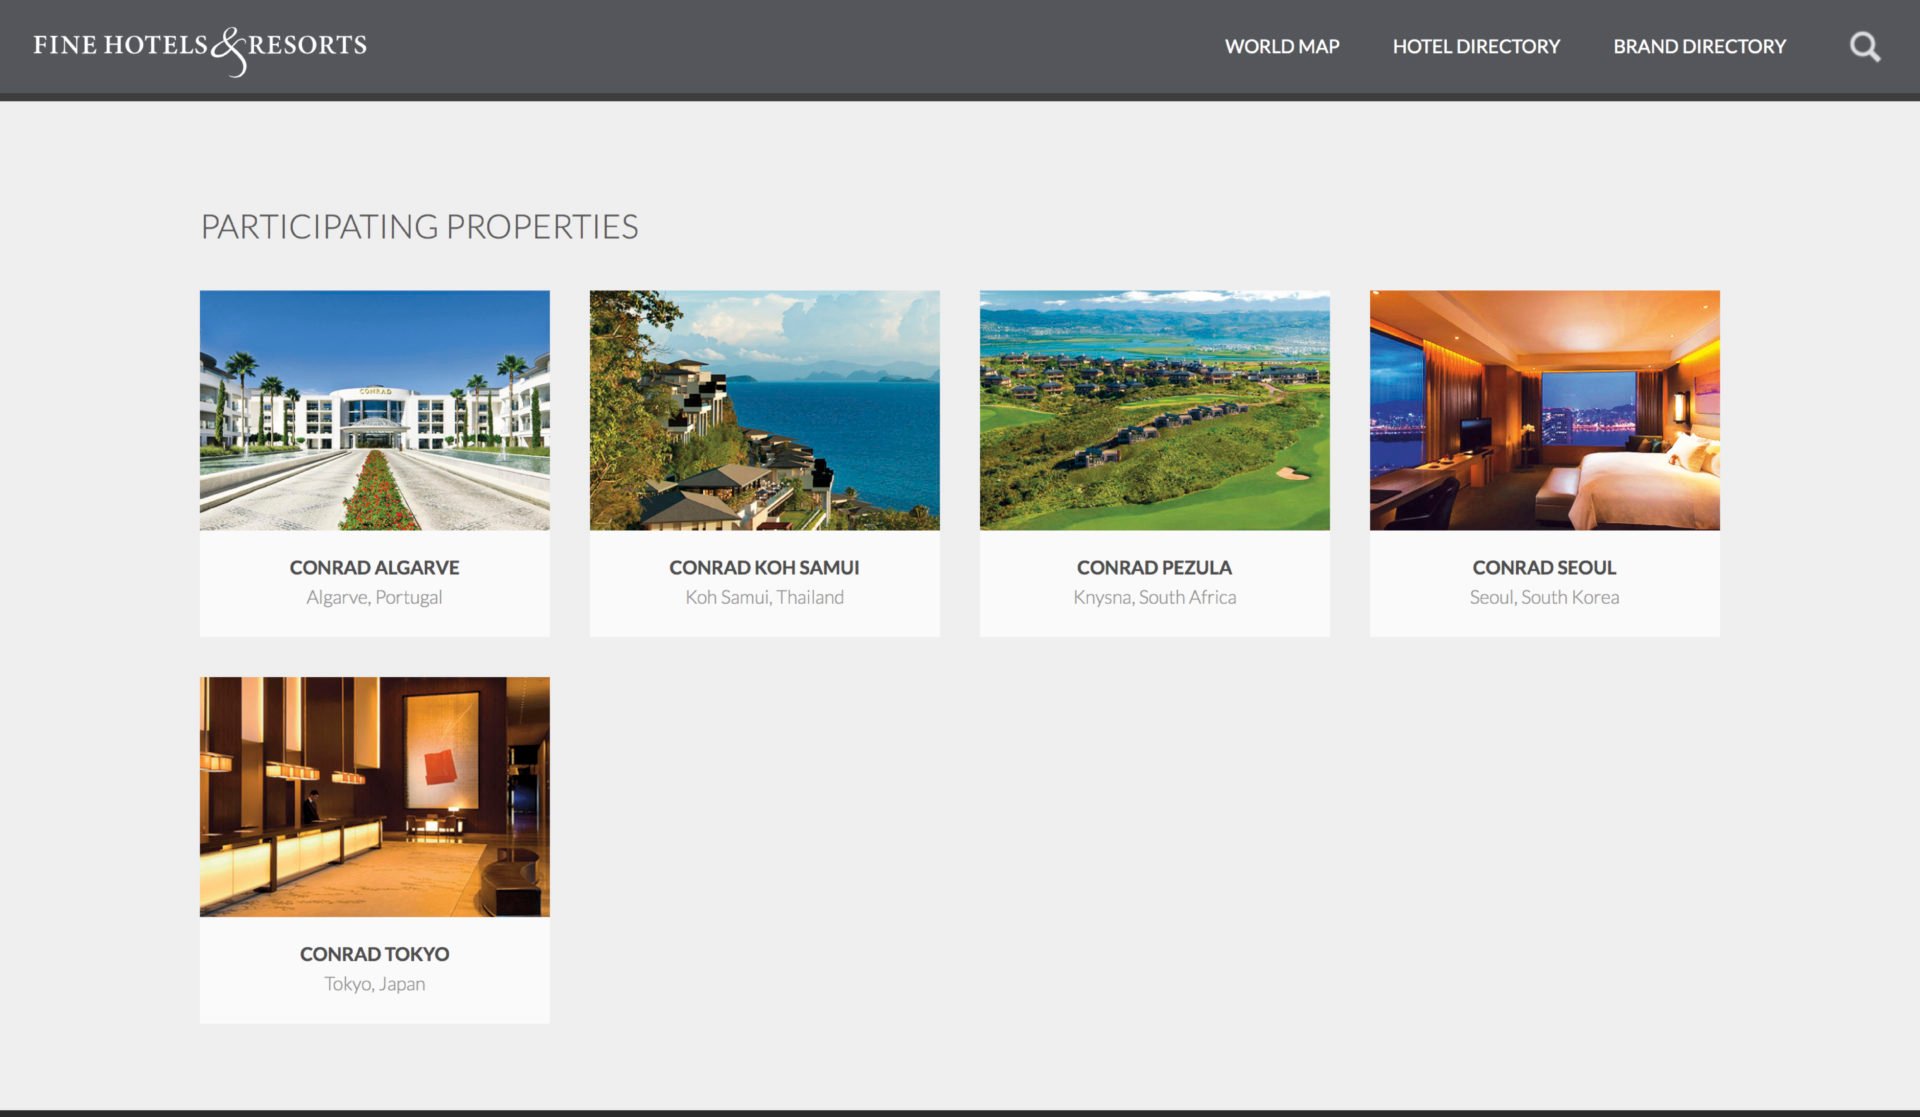The width and height of the screenshot is (1920, 1117).
Task: Click the Fine Hotels & Resorts logo
Action: point(200,50)
